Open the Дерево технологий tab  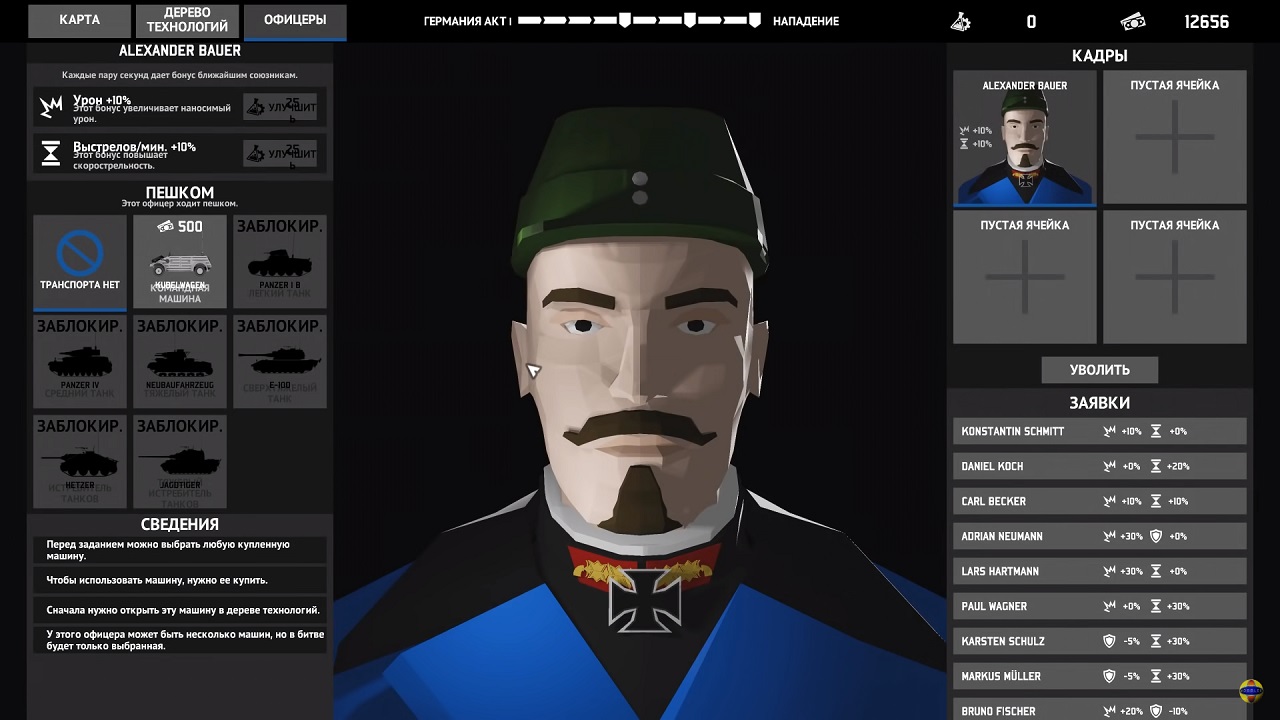point(187,20)
